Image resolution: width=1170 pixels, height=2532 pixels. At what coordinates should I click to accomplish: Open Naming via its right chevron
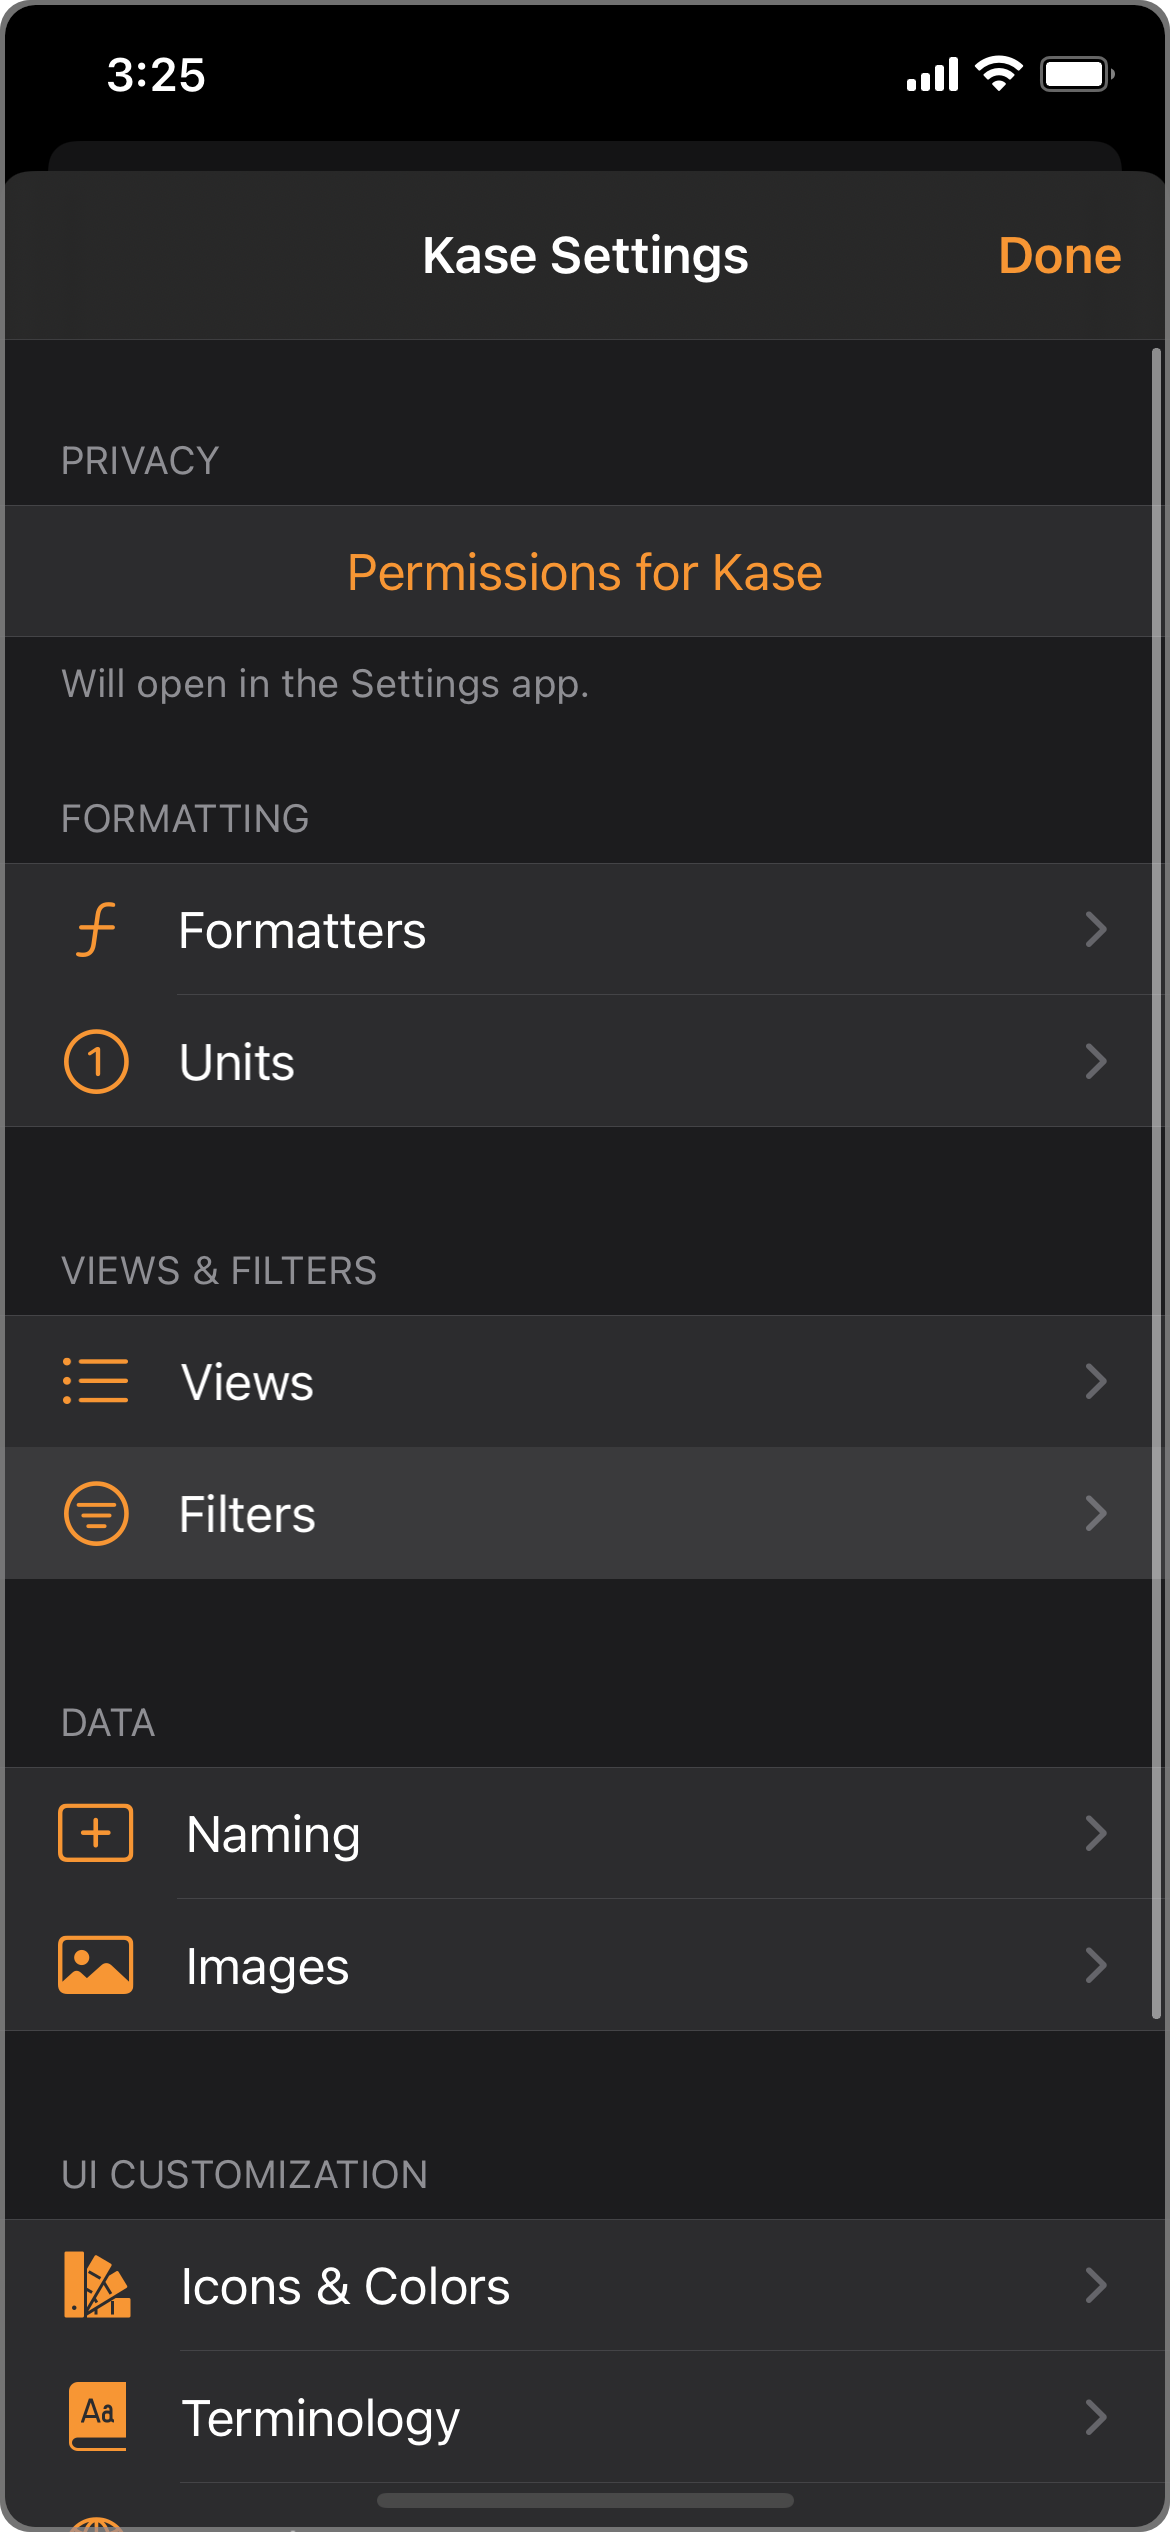[1096, 1834]
